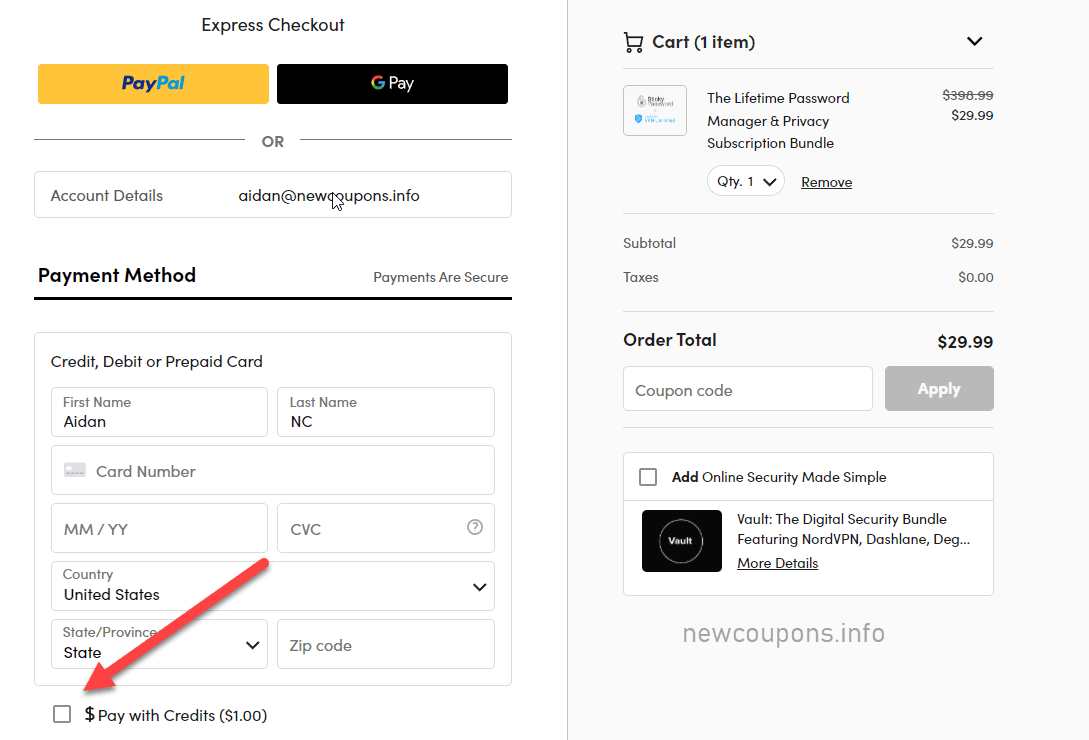This screenshot has width=1089, height=740.
Task: Select the Google Pay checkout option
Action: [391, 84]
